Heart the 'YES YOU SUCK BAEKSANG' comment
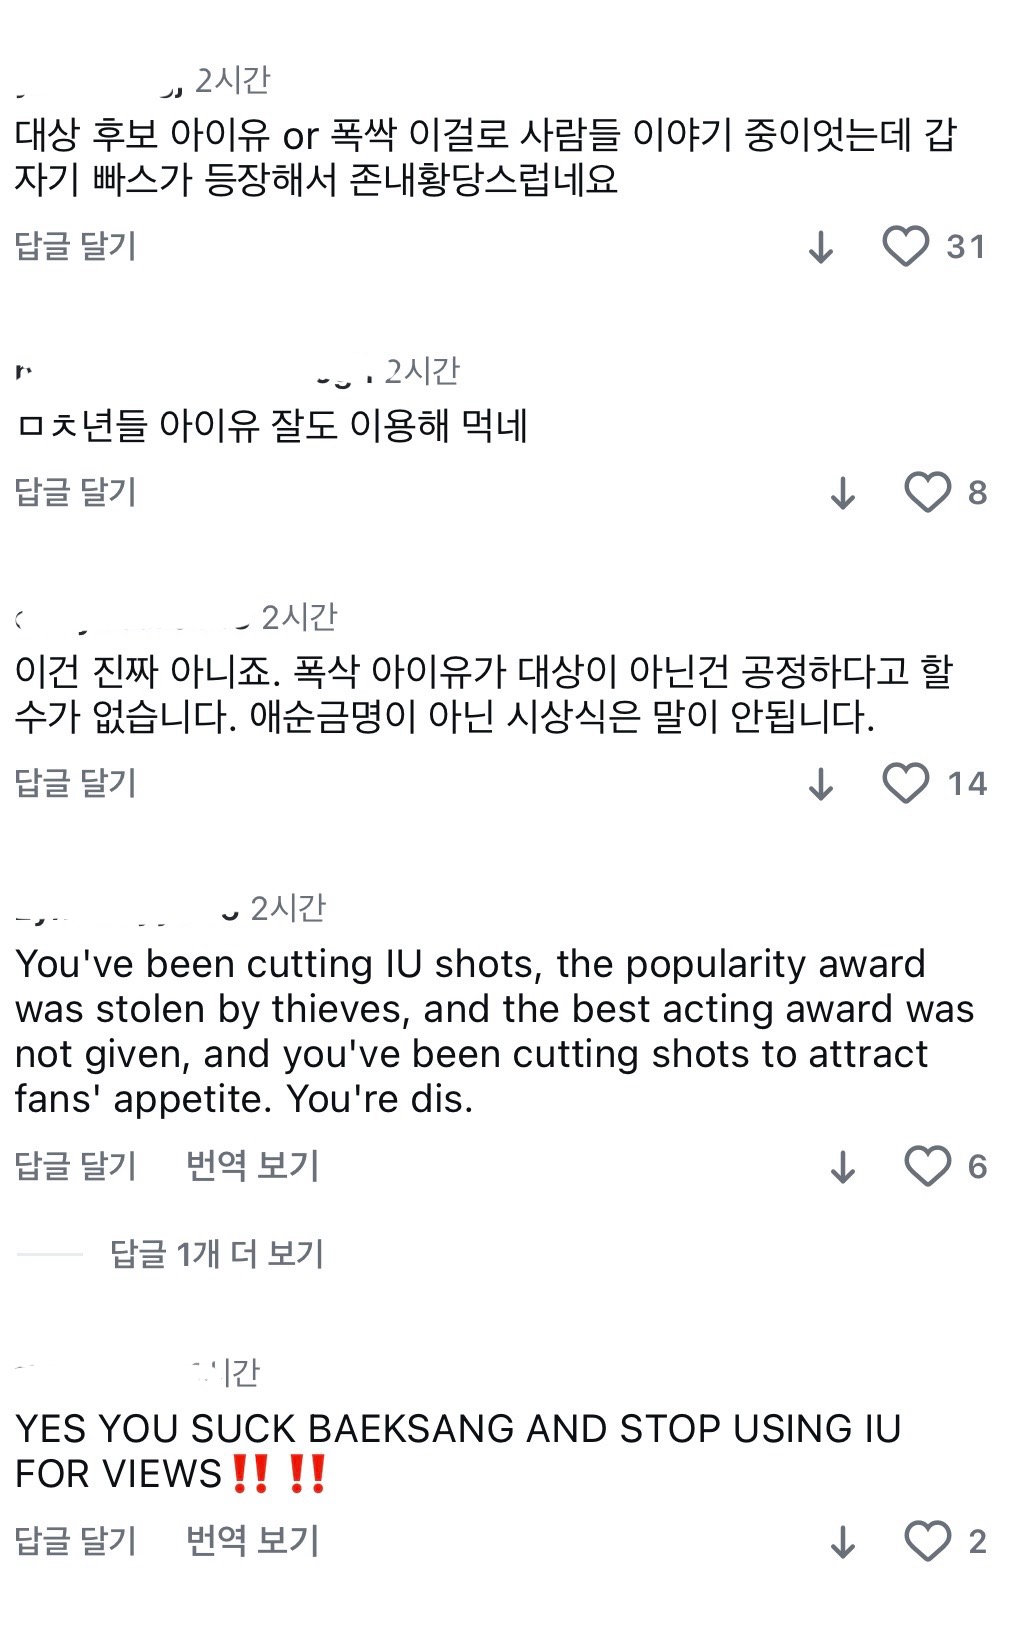 pyautogui.click(x=927, y=1541)
